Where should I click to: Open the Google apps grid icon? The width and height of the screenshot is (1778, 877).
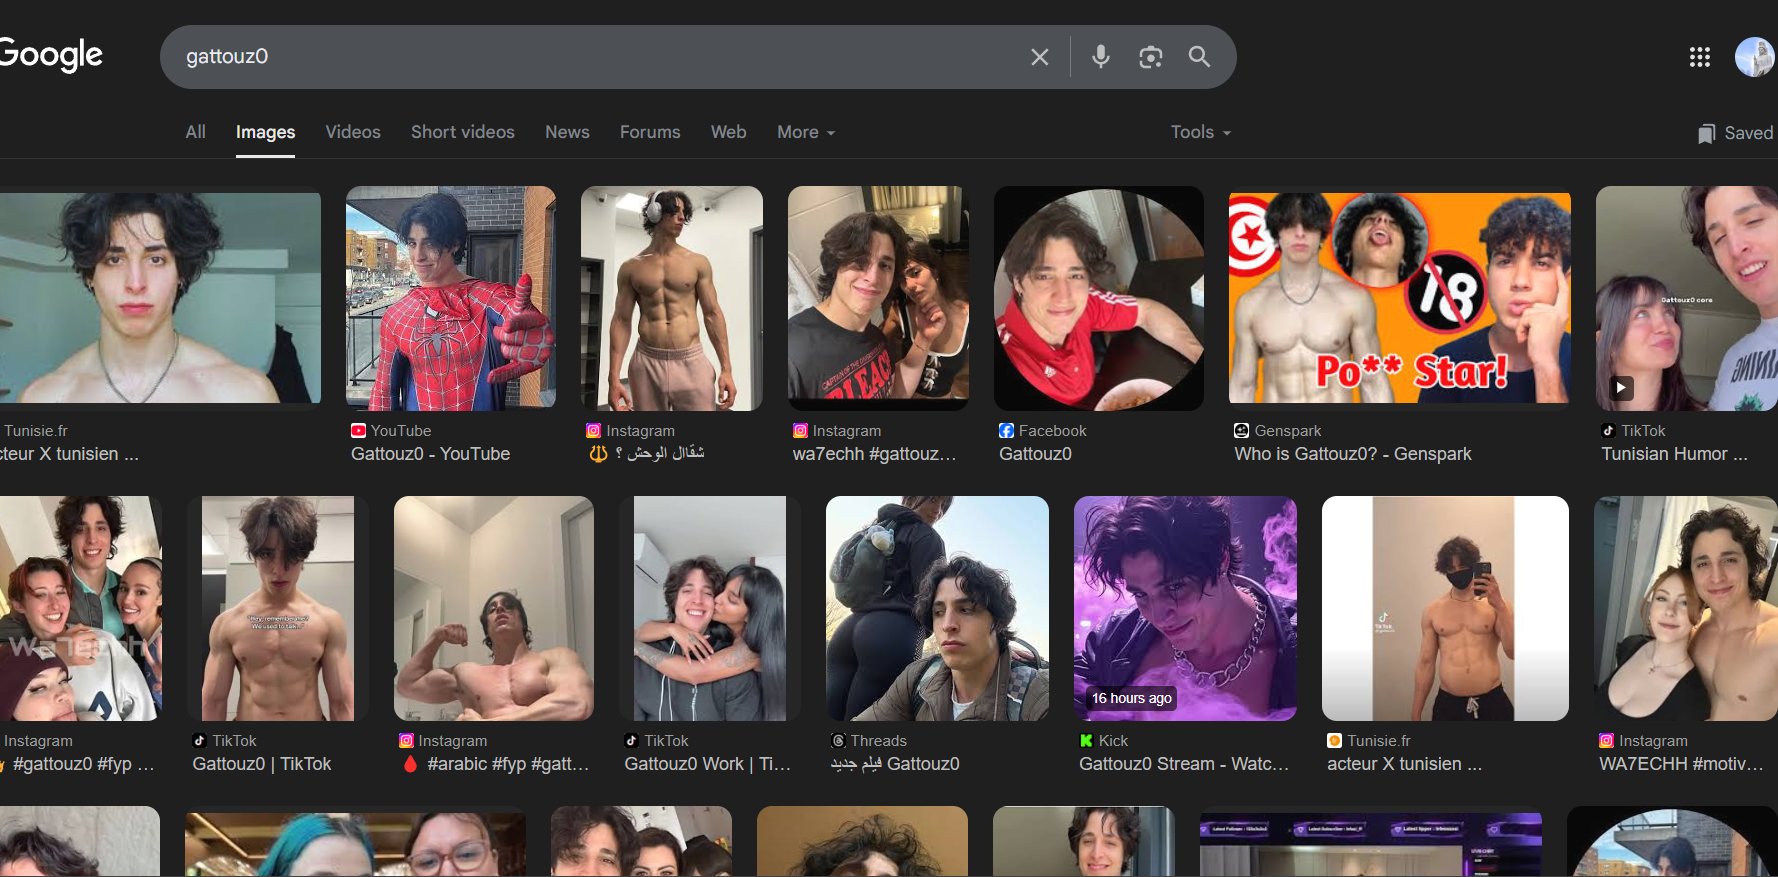click(x=1700, y=57)
